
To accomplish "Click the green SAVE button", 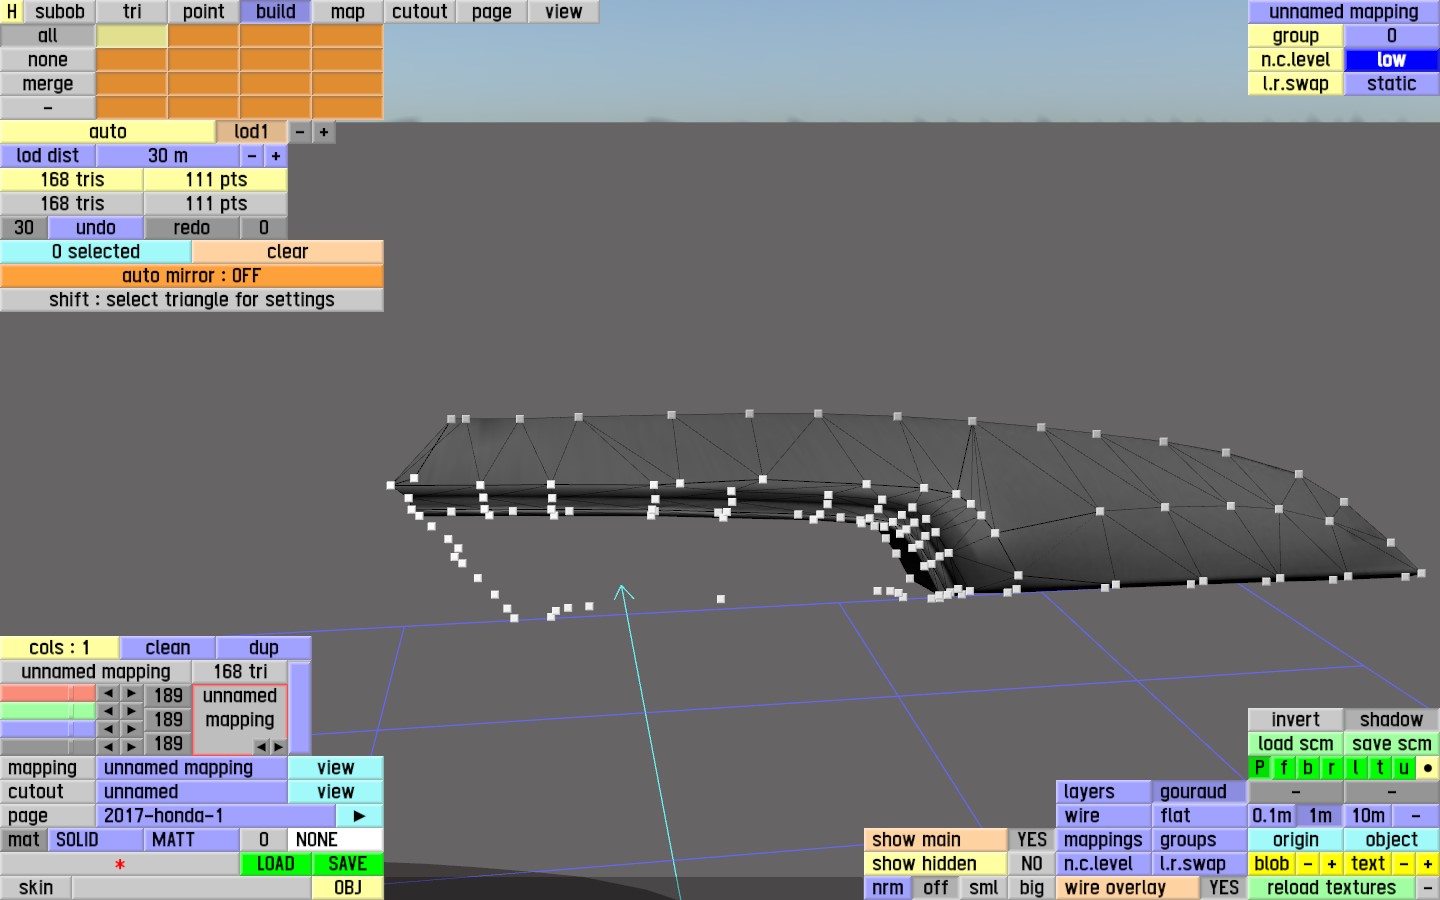I will [x=348, y=864].
